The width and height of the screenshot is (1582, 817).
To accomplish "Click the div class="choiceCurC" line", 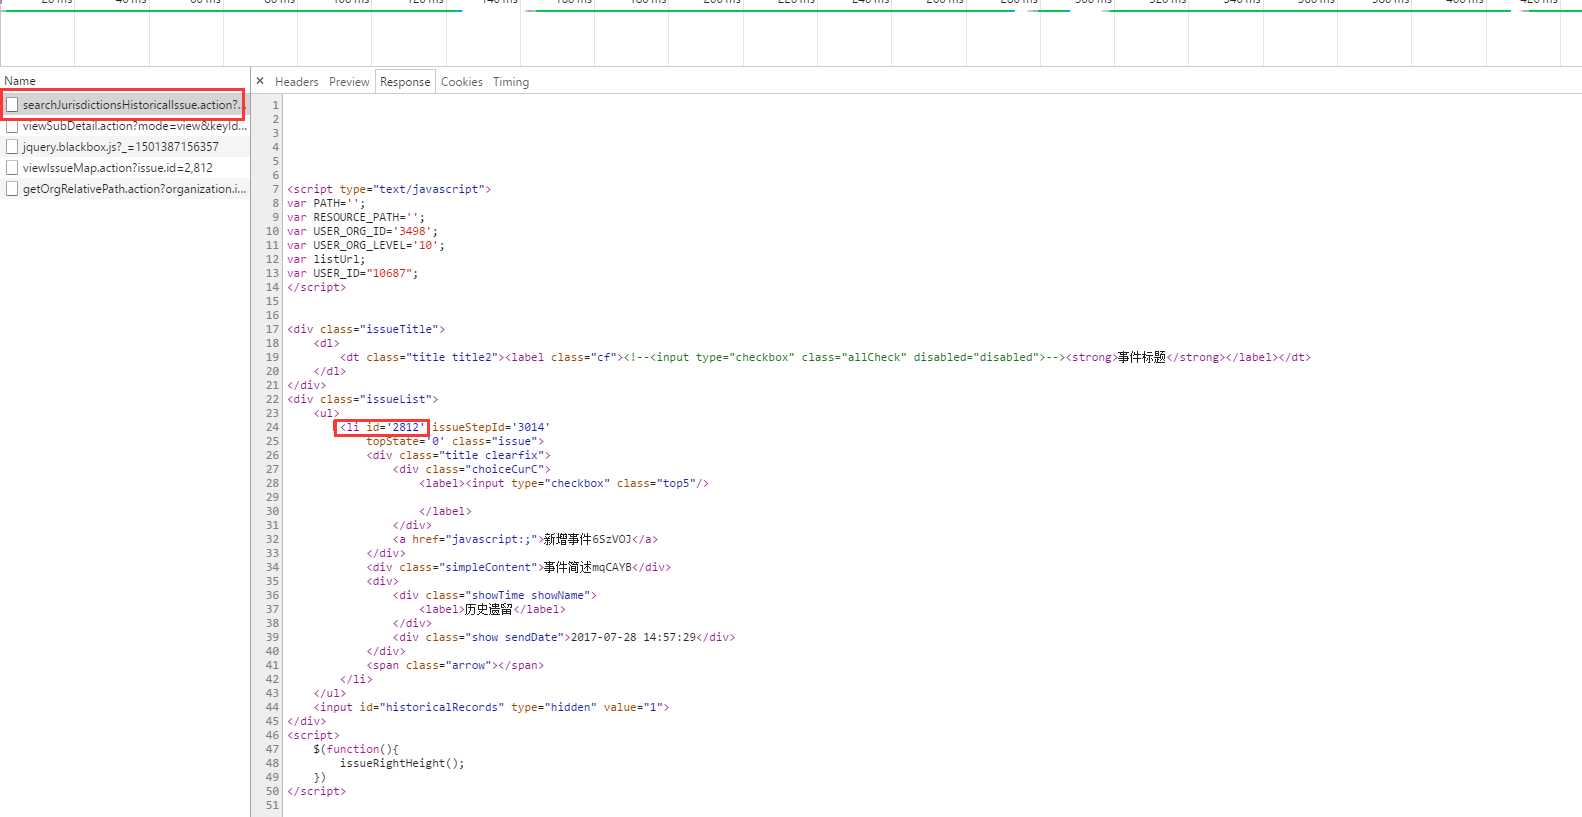I will 471,469.
